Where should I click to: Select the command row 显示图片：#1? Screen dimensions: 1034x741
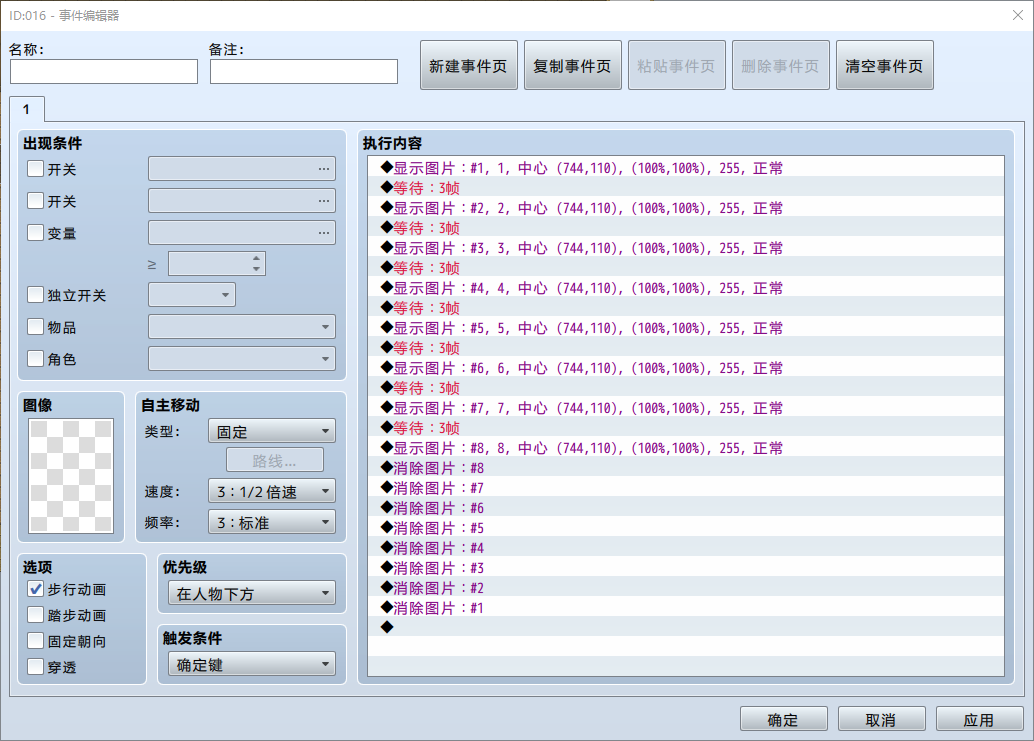point(686,167)
